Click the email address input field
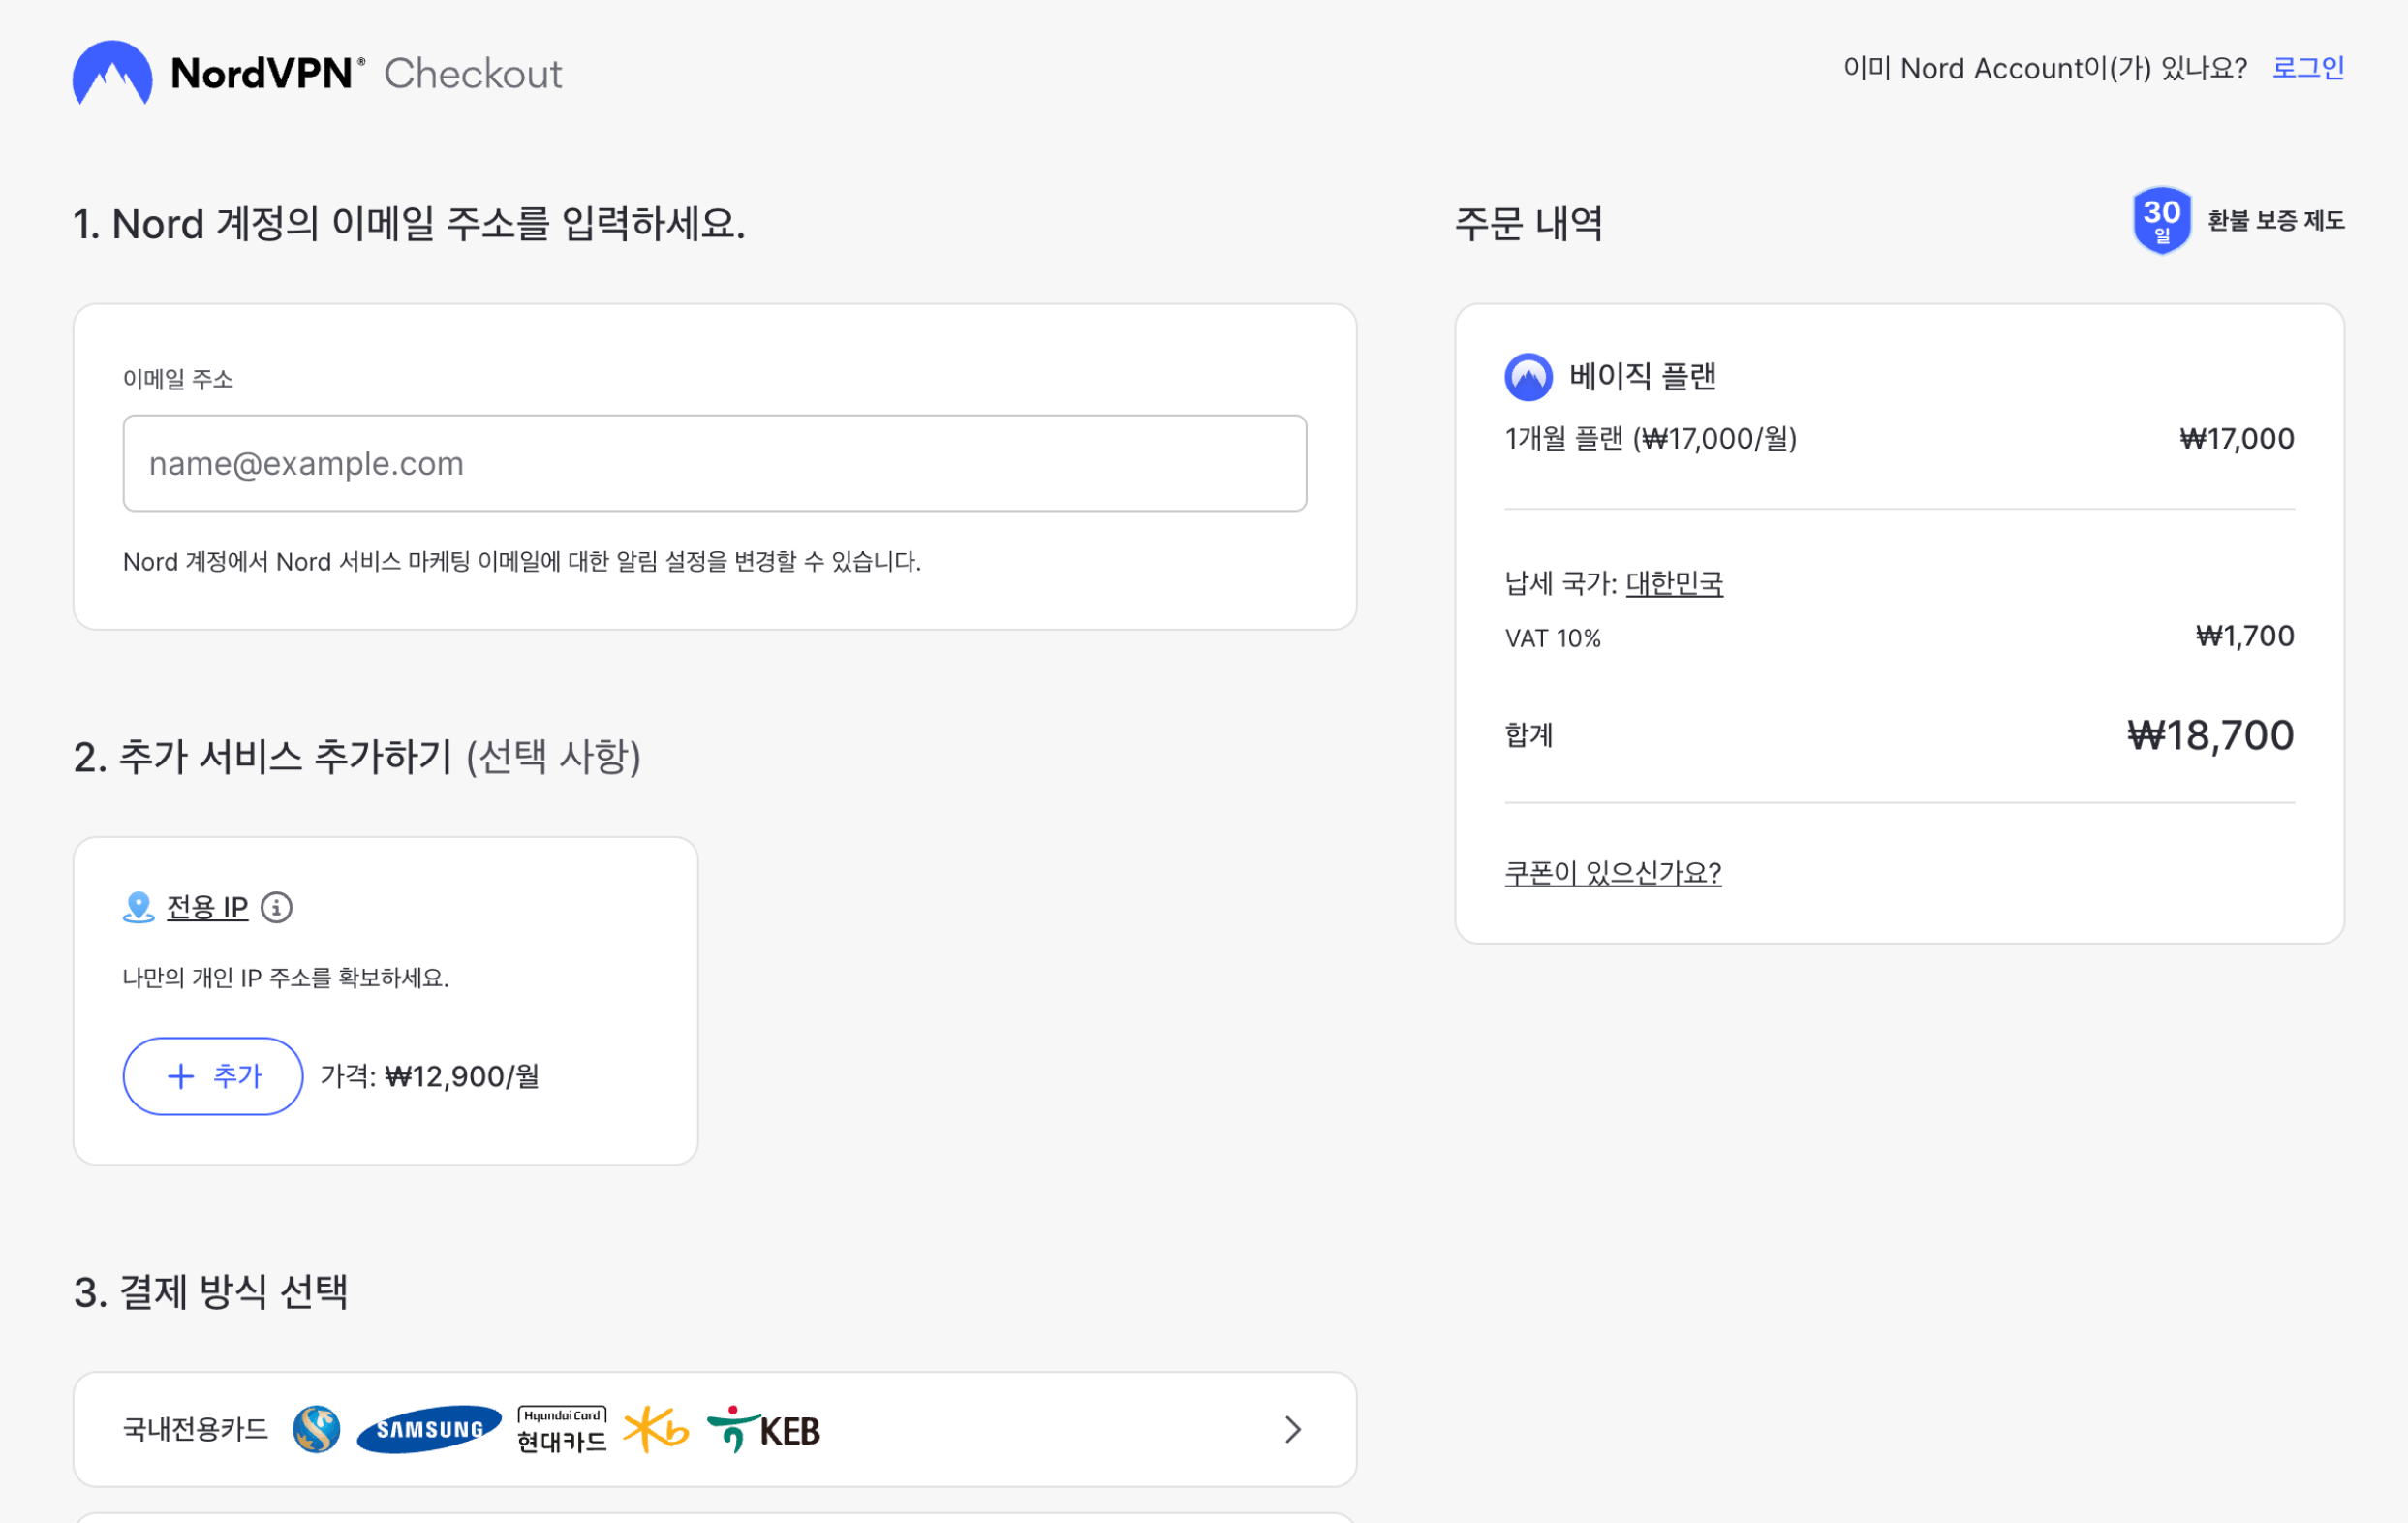This screenshot has width=2408, height=1523. [714, 463]
